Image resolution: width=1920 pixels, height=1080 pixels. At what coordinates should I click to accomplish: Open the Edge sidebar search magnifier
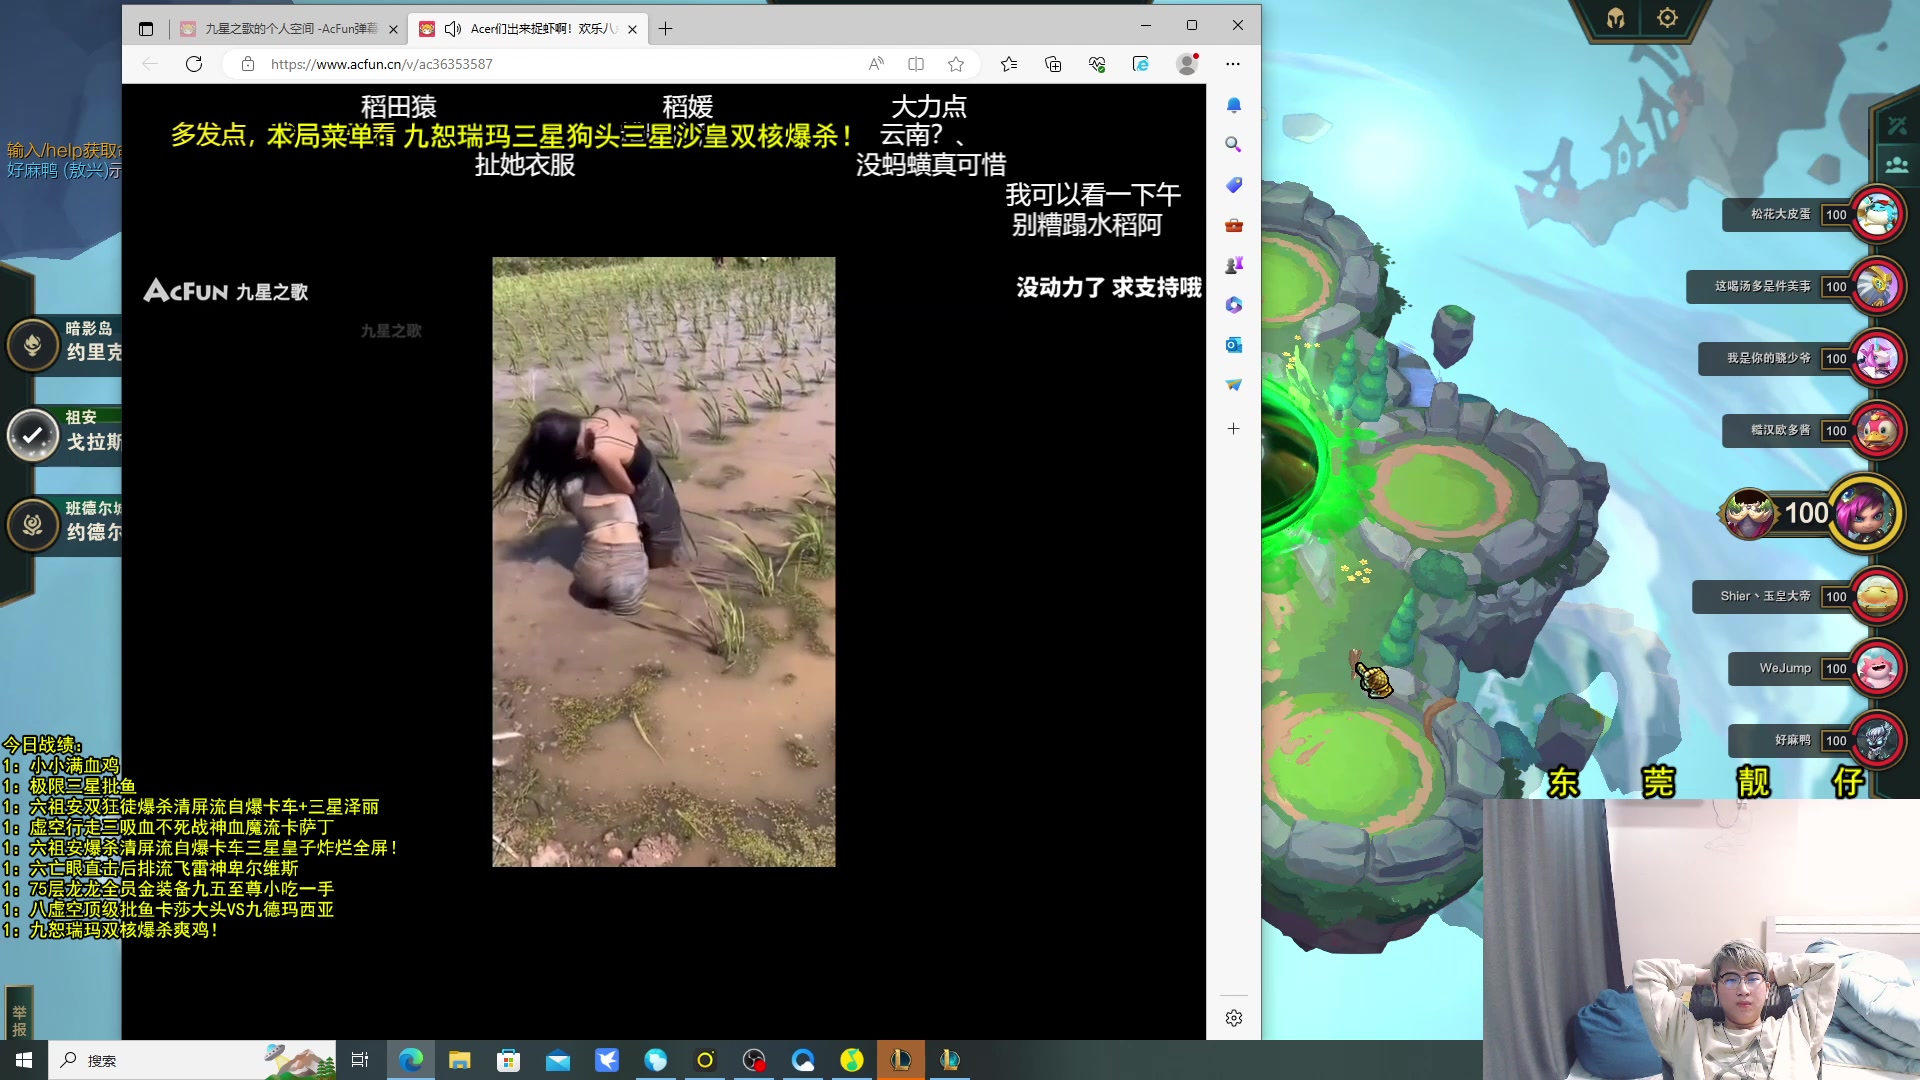[x=1234, y=145]
